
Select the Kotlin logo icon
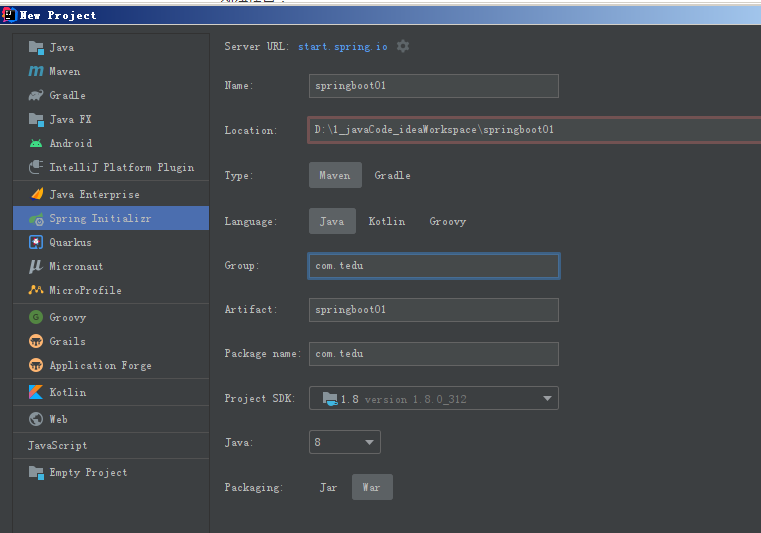click(36, 392)
